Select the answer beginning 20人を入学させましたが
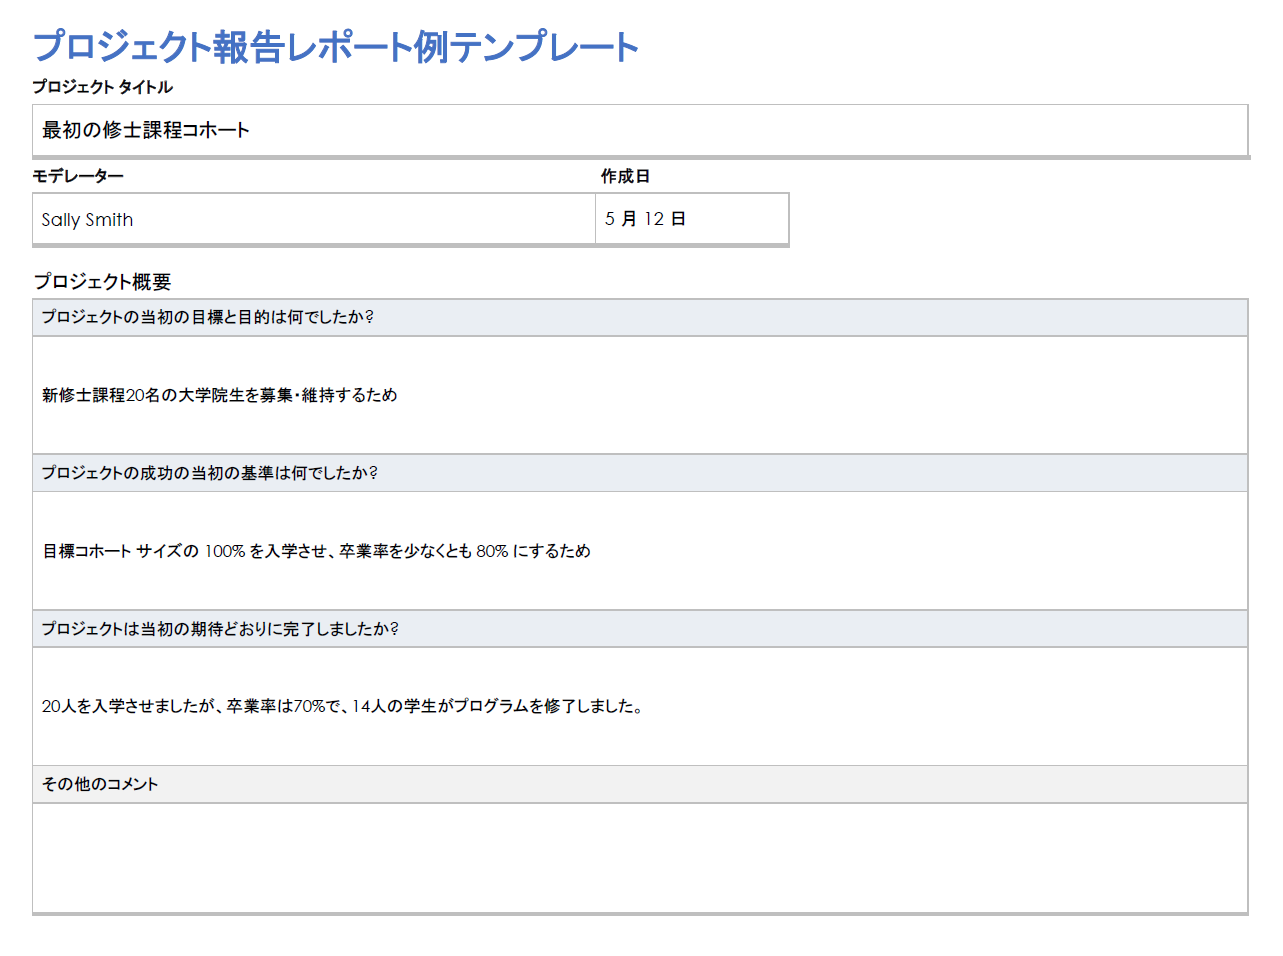Screen dimensions: 1283x956 640,706
